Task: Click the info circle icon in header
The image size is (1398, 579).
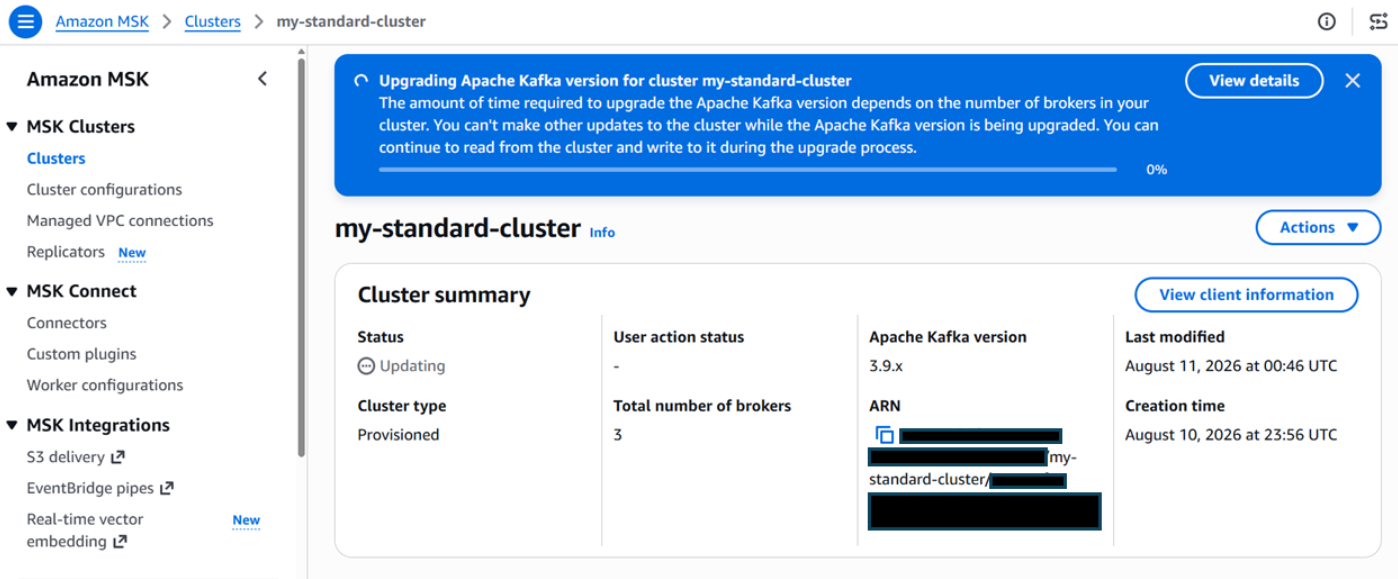Action: pos(1326,21)
